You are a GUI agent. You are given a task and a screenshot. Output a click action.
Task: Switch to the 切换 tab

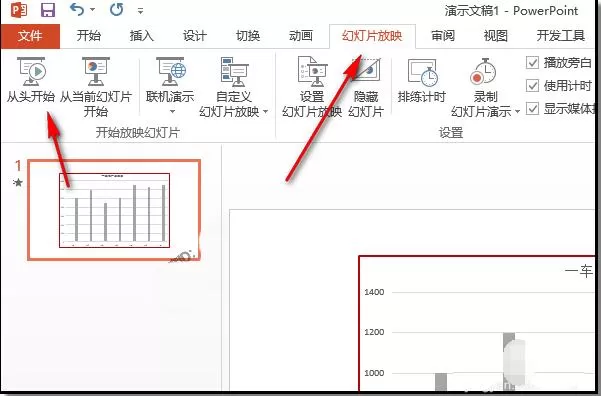click(x=248, y=36)
